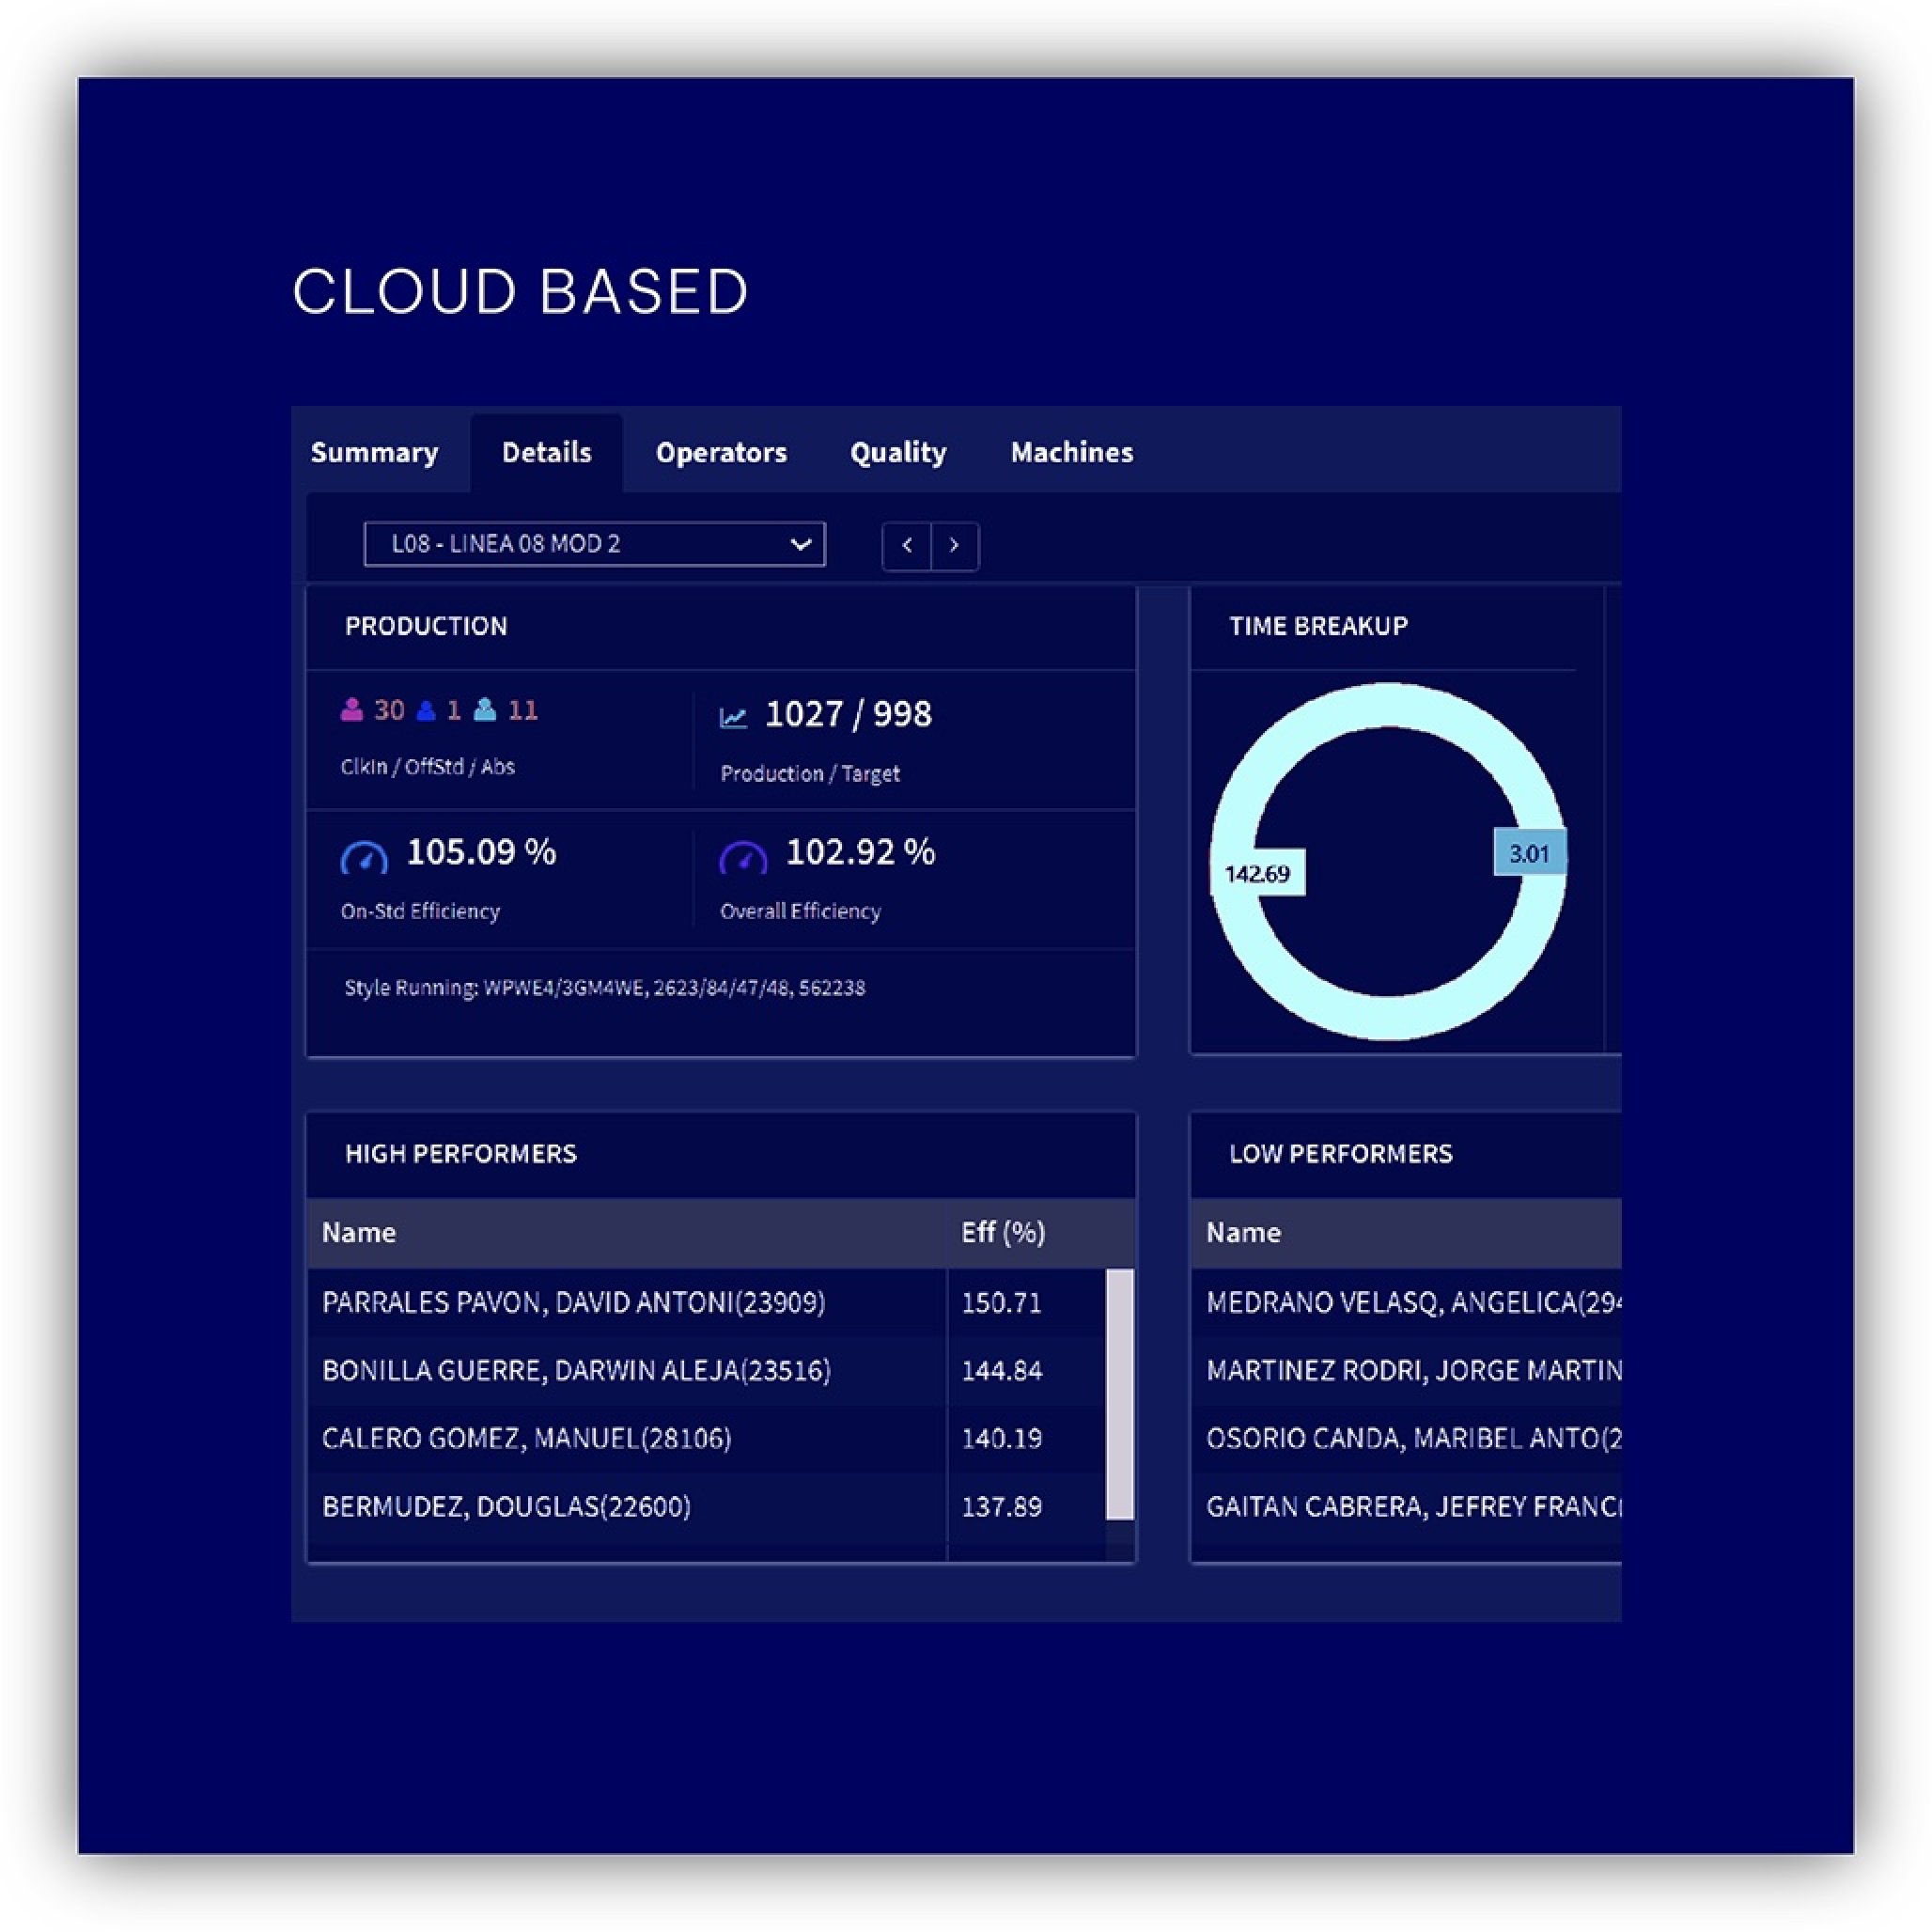Click the pink clocked-in operators icon
Screen dimensions: 1932x1932
coord(351,710)
